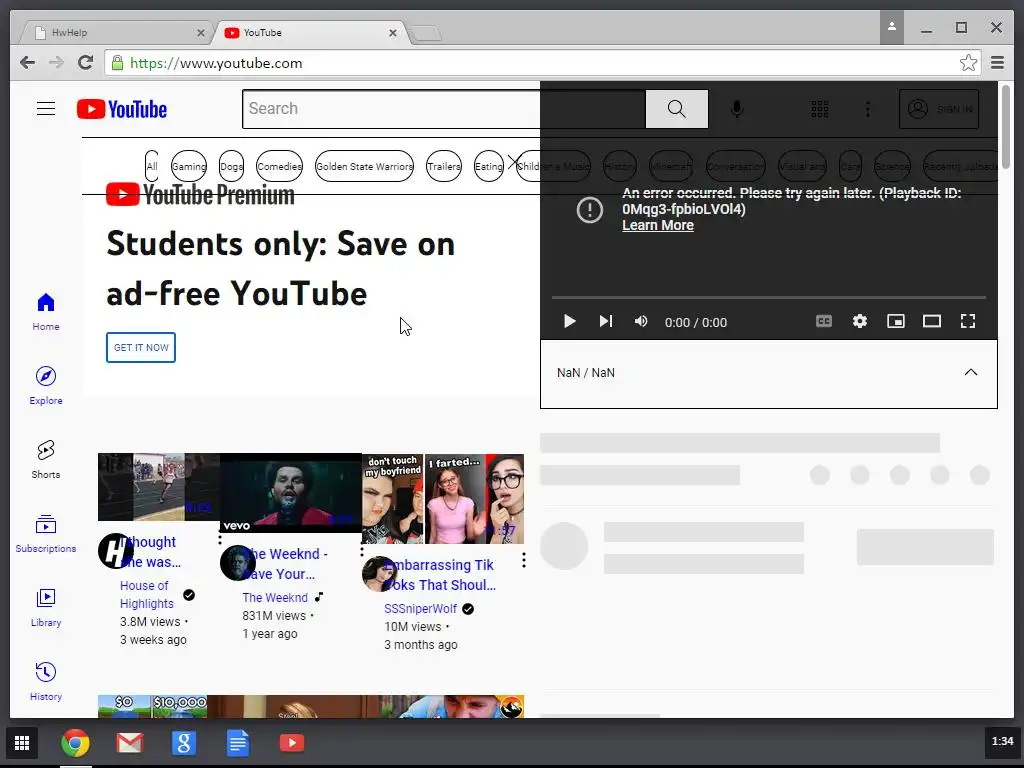Open House of Highlights channel link
The height and width of the screenshot is (768, 1024).
click(146, 594)
